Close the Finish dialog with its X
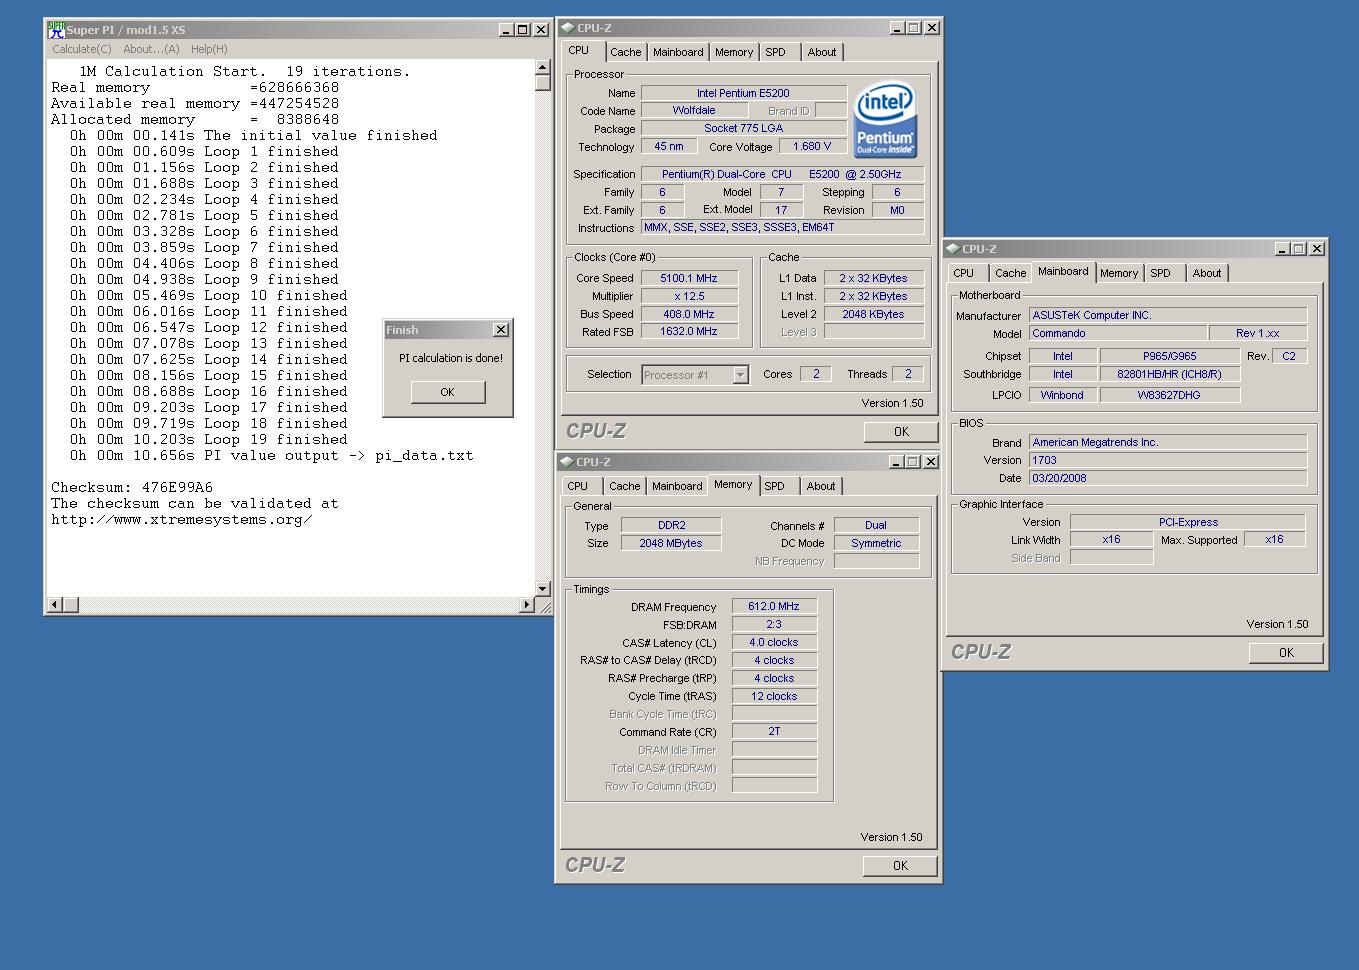1359x970 pixels. (x=501, y=330)
